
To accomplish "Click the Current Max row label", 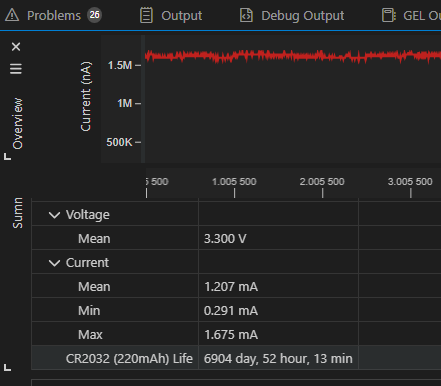I will click(x=90, y=335).
